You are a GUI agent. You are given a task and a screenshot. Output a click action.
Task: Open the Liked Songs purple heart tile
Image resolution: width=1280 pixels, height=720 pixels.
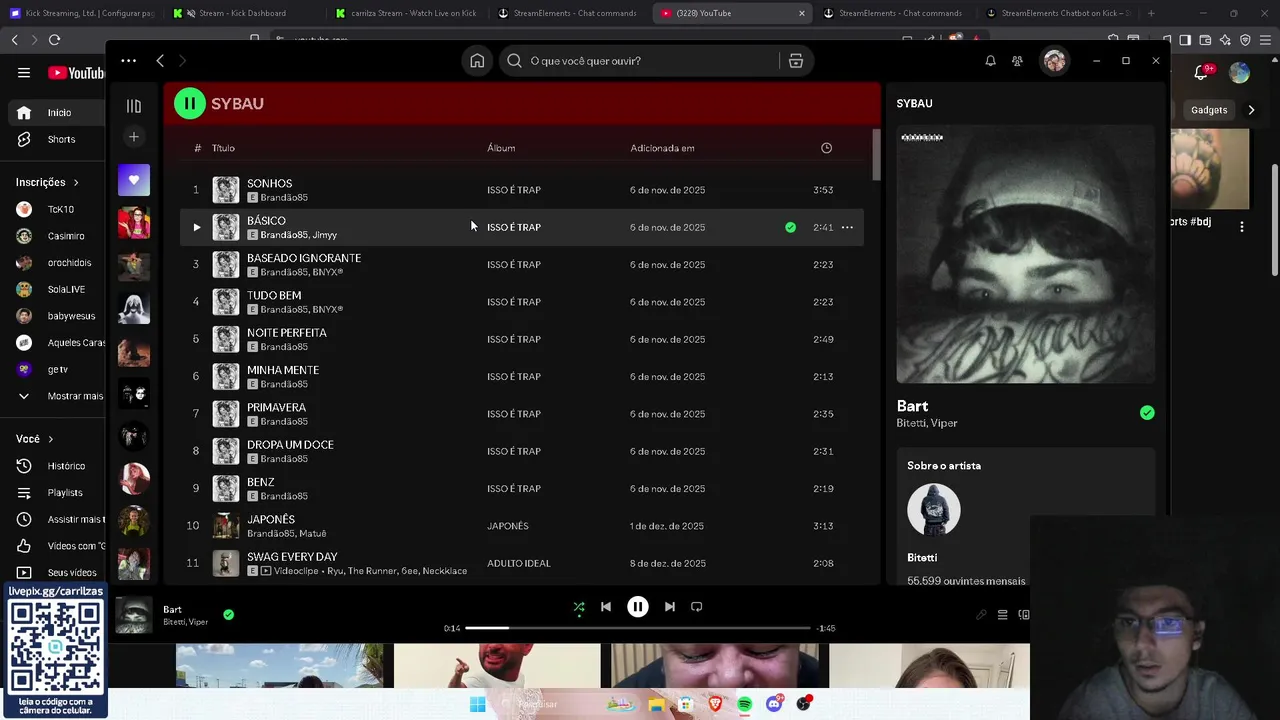(x=134, y=180)
